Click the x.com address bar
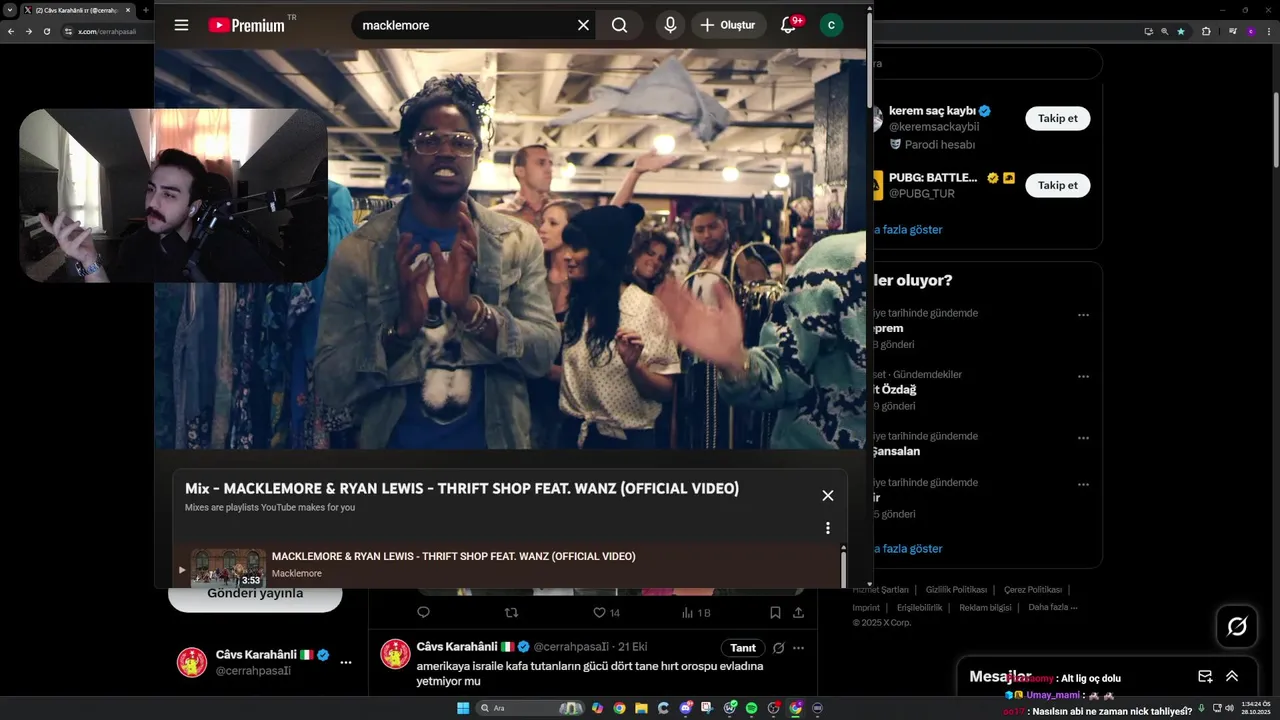The width and height of the screenshot is (1280, 720). [108, 31]
